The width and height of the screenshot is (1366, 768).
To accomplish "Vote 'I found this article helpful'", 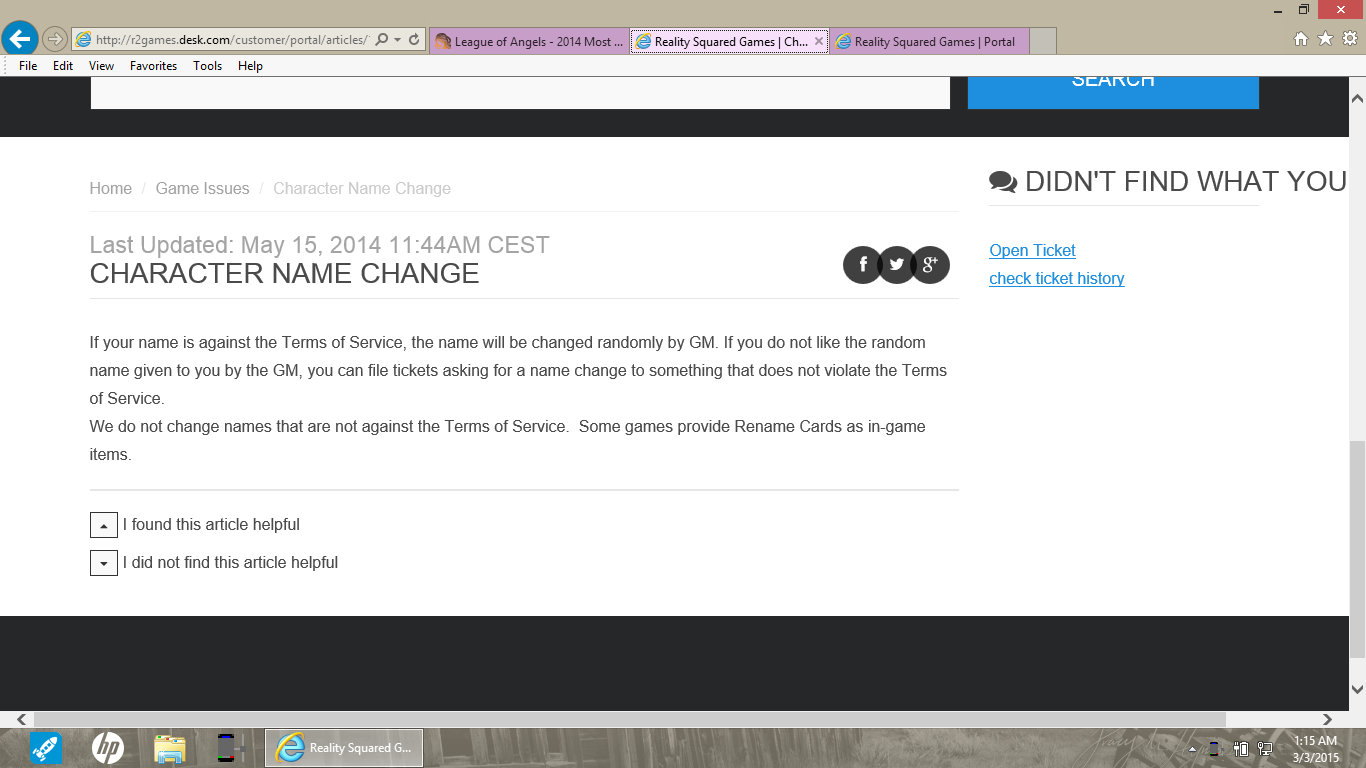I will [x=104, y=525].
